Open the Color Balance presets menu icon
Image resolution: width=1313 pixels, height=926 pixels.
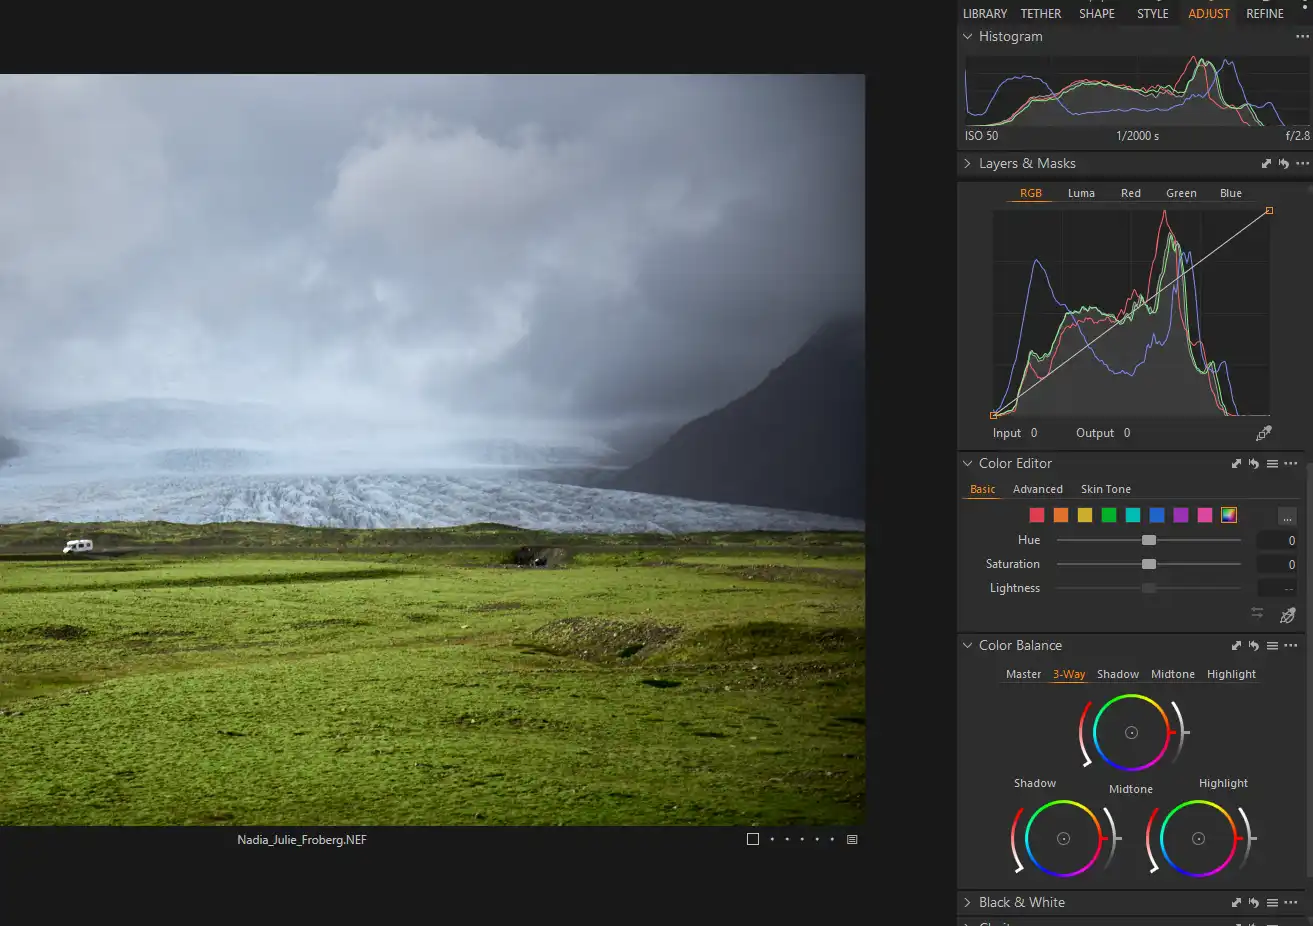pyautogui.click(x=1272, y=646)
